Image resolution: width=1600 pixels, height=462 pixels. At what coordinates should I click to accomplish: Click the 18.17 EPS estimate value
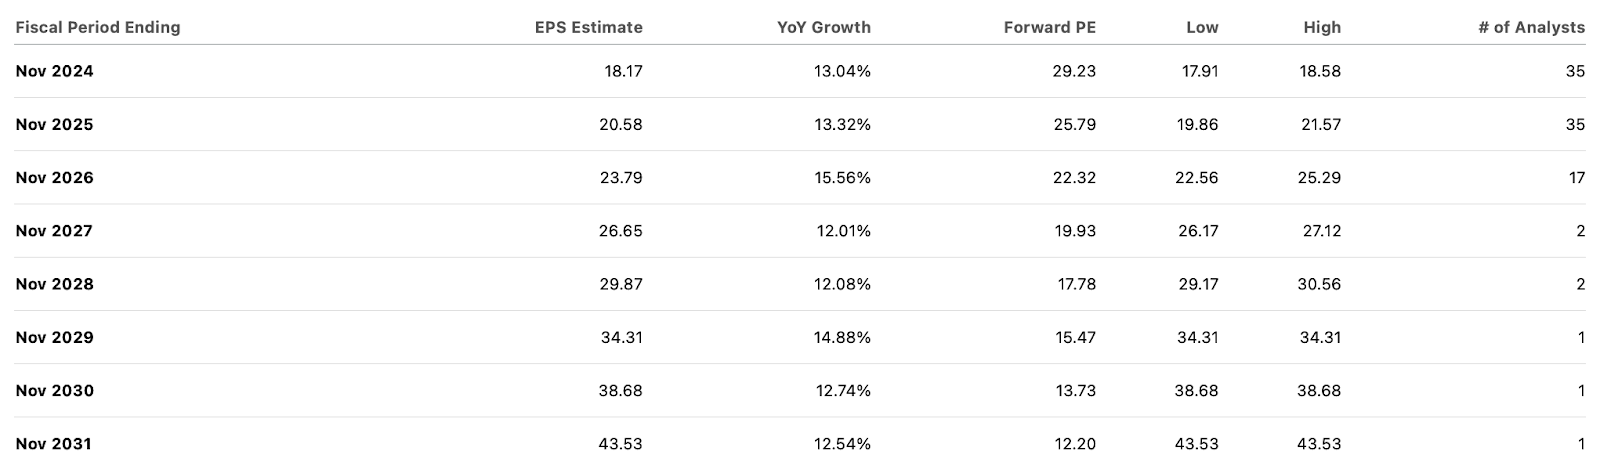[623, 71]
